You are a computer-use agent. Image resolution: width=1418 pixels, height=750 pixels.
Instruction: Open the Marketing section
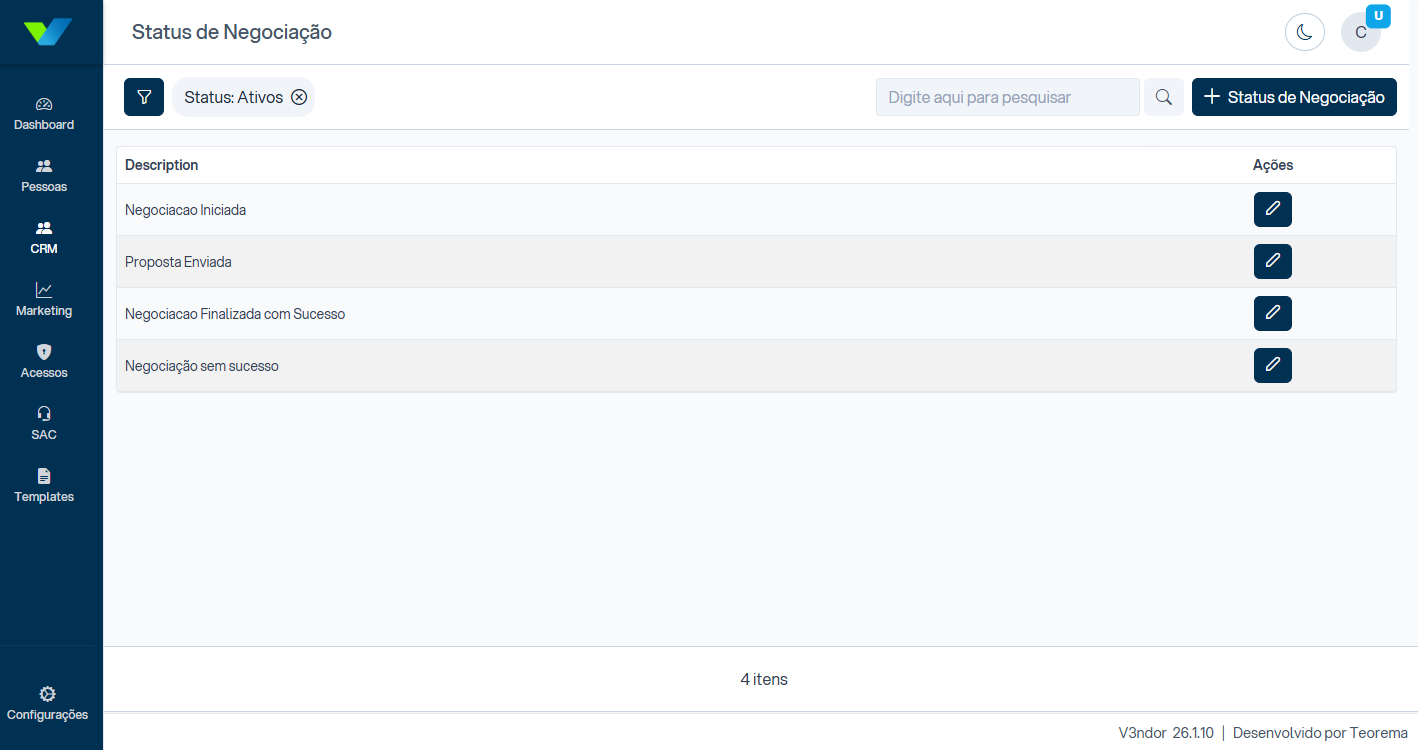pyautogui.click(x=44, y=300)
